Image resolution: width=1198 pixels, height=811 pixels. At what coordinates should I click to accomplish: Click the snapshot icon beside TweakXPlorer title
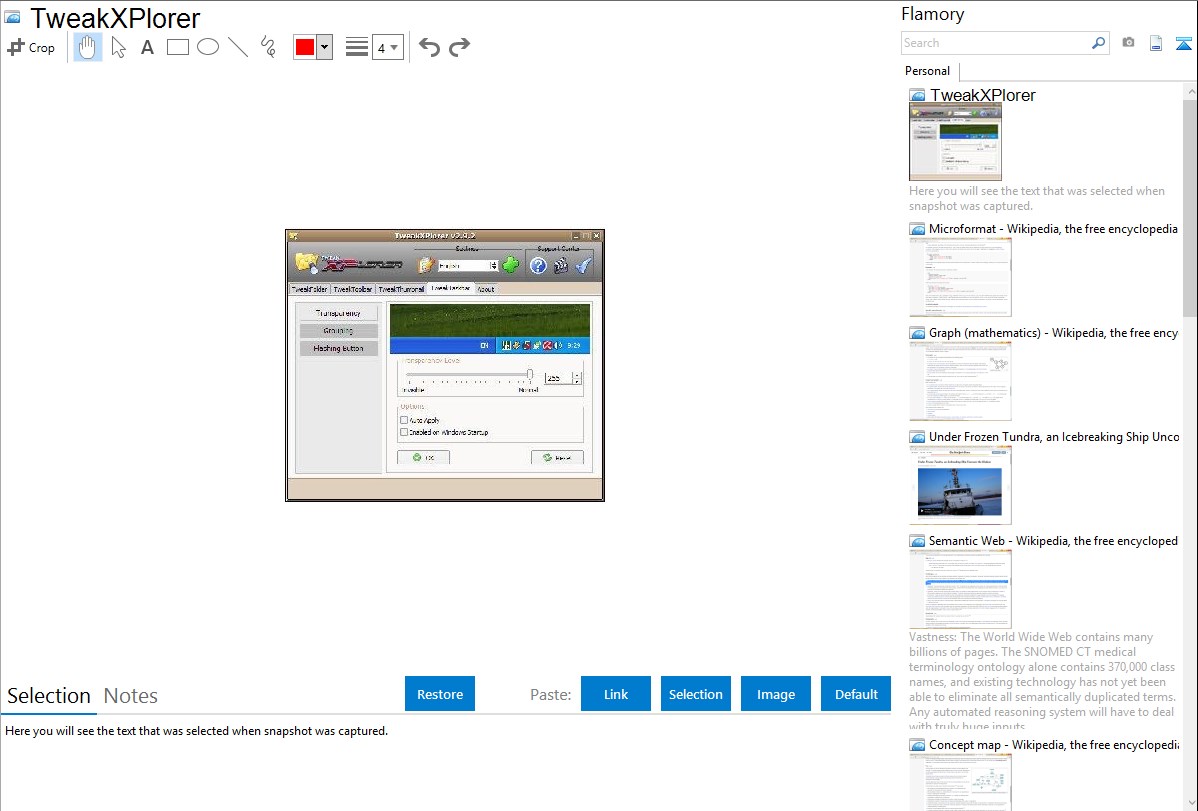[x=12, y=18]
